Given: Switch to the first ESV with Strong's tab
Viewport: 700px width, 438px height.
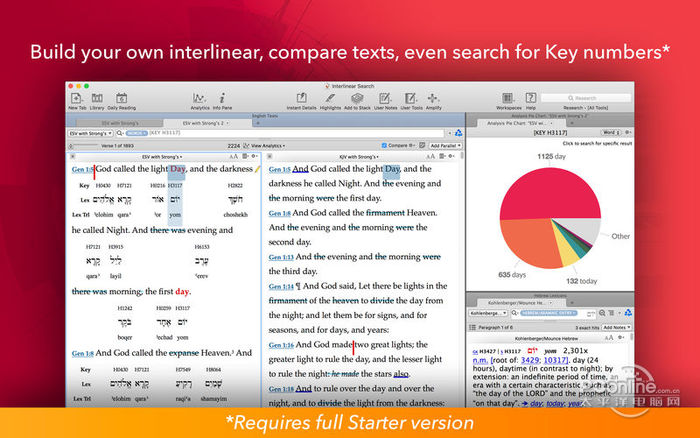Looking at the screenshot, I should [x=119, y=123].
